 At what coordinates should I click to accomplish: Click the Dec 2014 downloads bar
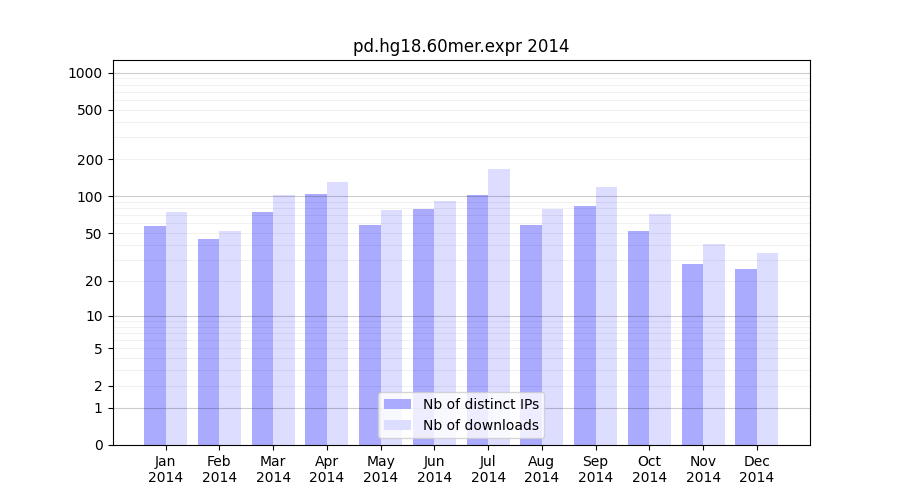767,350
